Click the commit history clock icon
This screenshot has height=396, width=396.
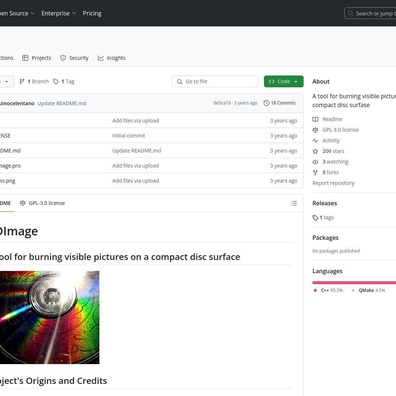(266, 103)
